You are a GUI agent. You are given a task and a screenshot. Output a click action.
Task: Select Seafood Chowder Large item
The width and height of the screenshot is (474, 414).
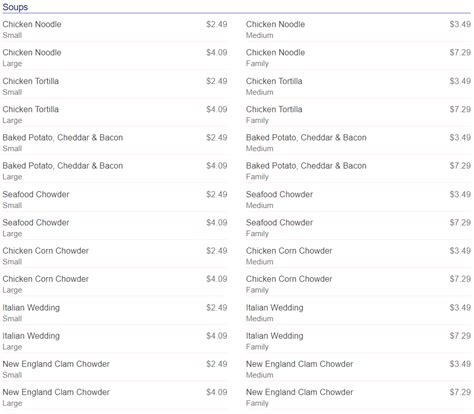[115, 228]
